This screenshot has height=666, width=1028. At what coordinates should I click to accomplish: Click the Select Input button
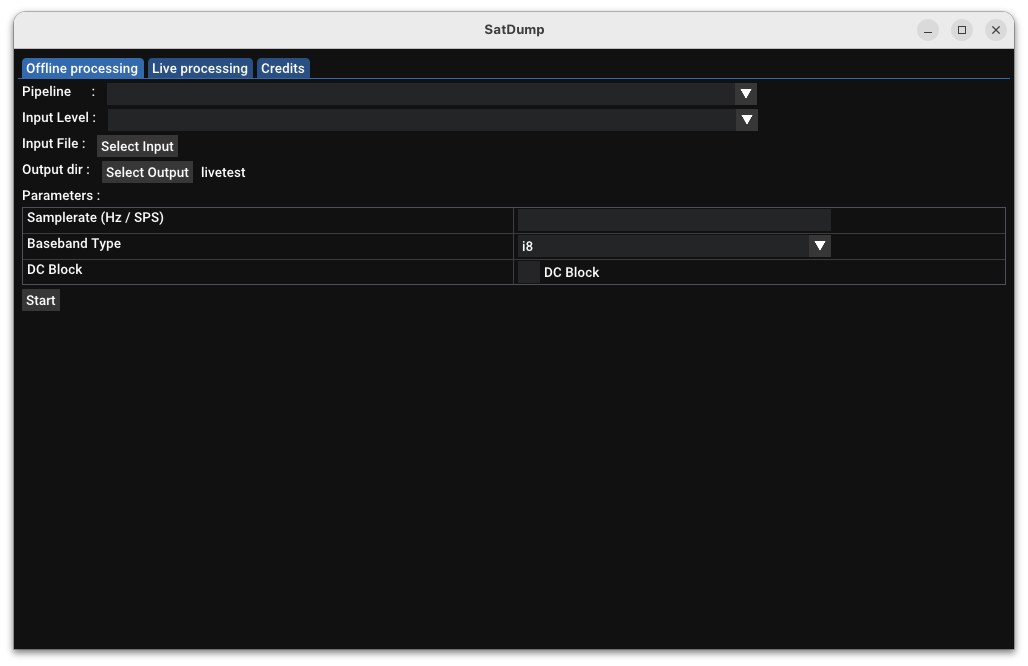tap(137, 146)
